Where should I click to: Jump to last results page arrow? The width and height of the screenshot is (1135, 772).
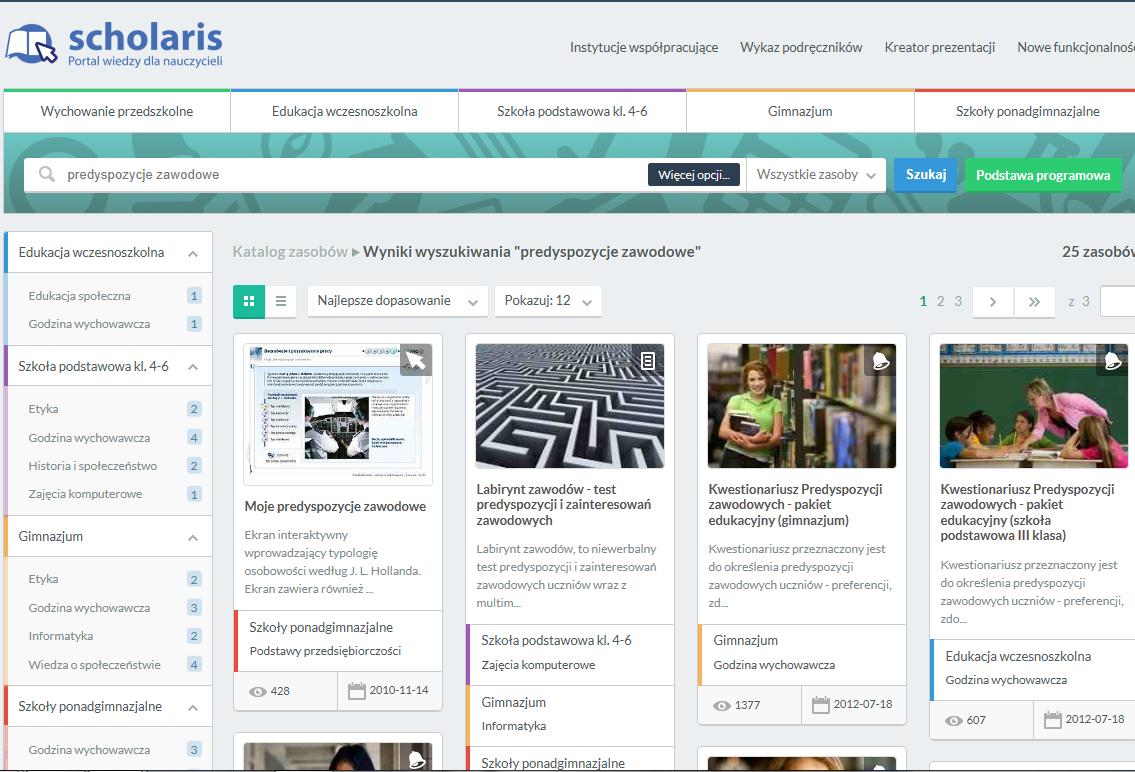(x=1034, y=302)
